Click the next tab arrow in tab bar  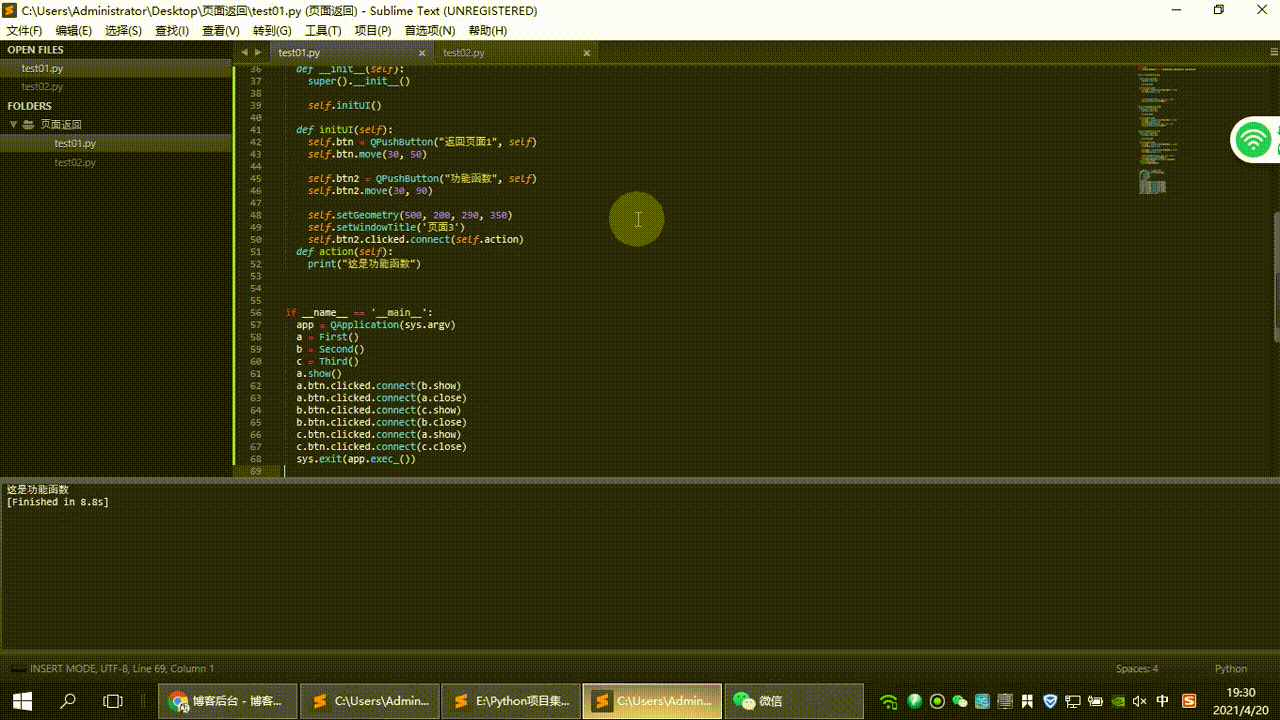[258, 52]
